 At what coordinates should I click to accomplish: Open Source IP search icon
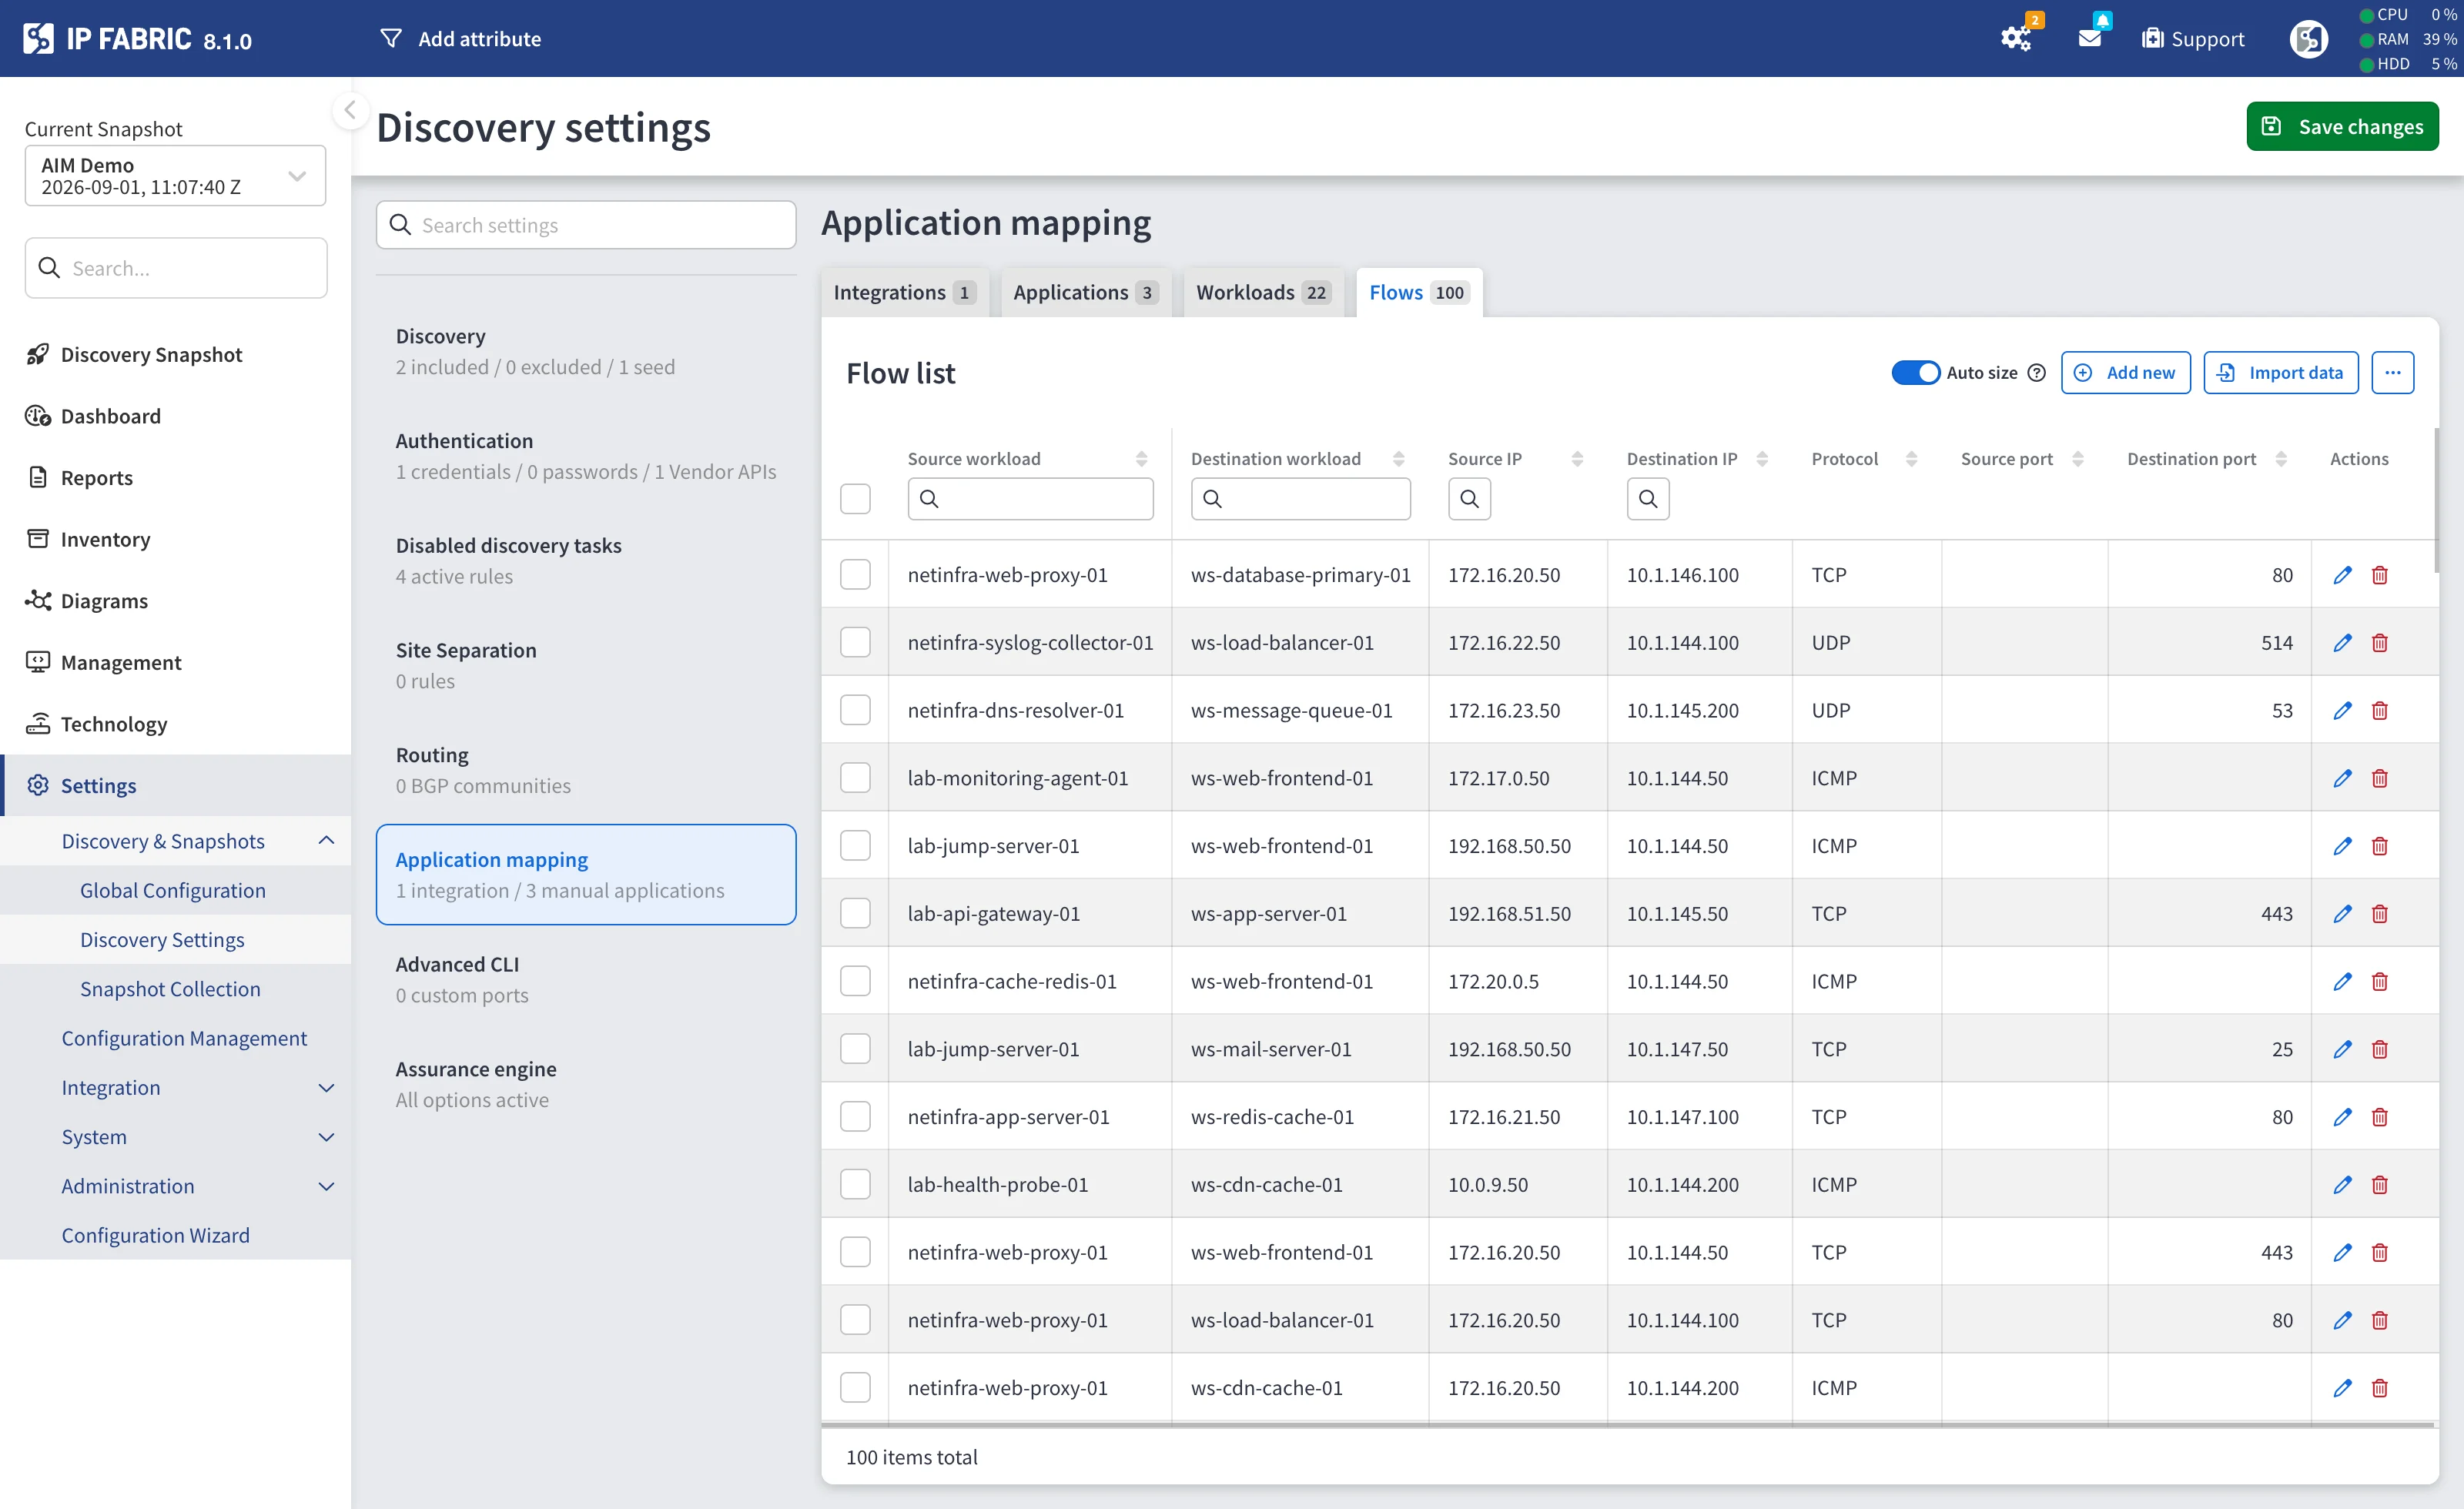[x=1469, y=498]
